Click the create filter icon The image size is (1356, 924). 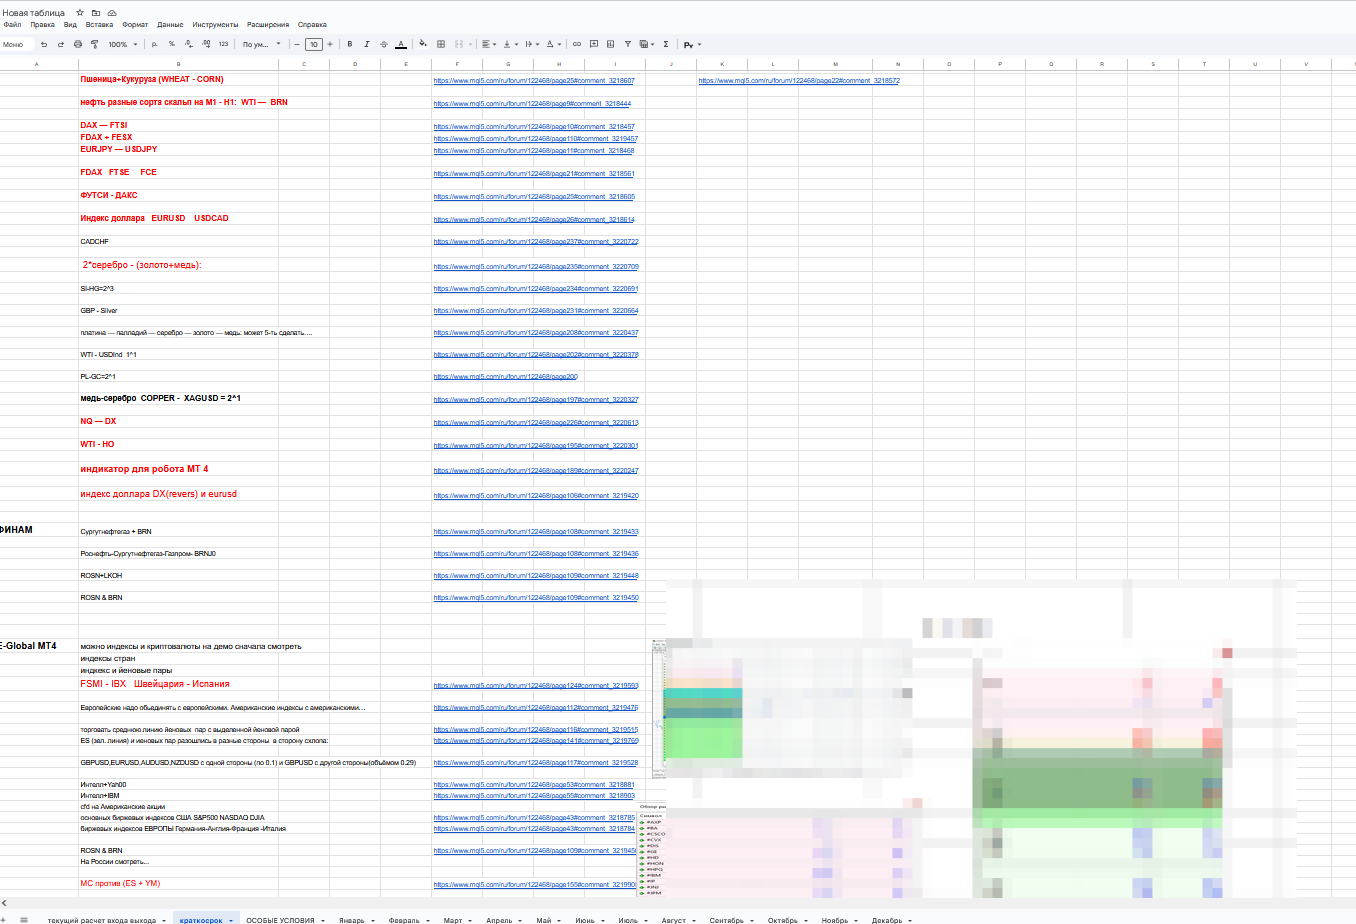(x=628, y=44)
